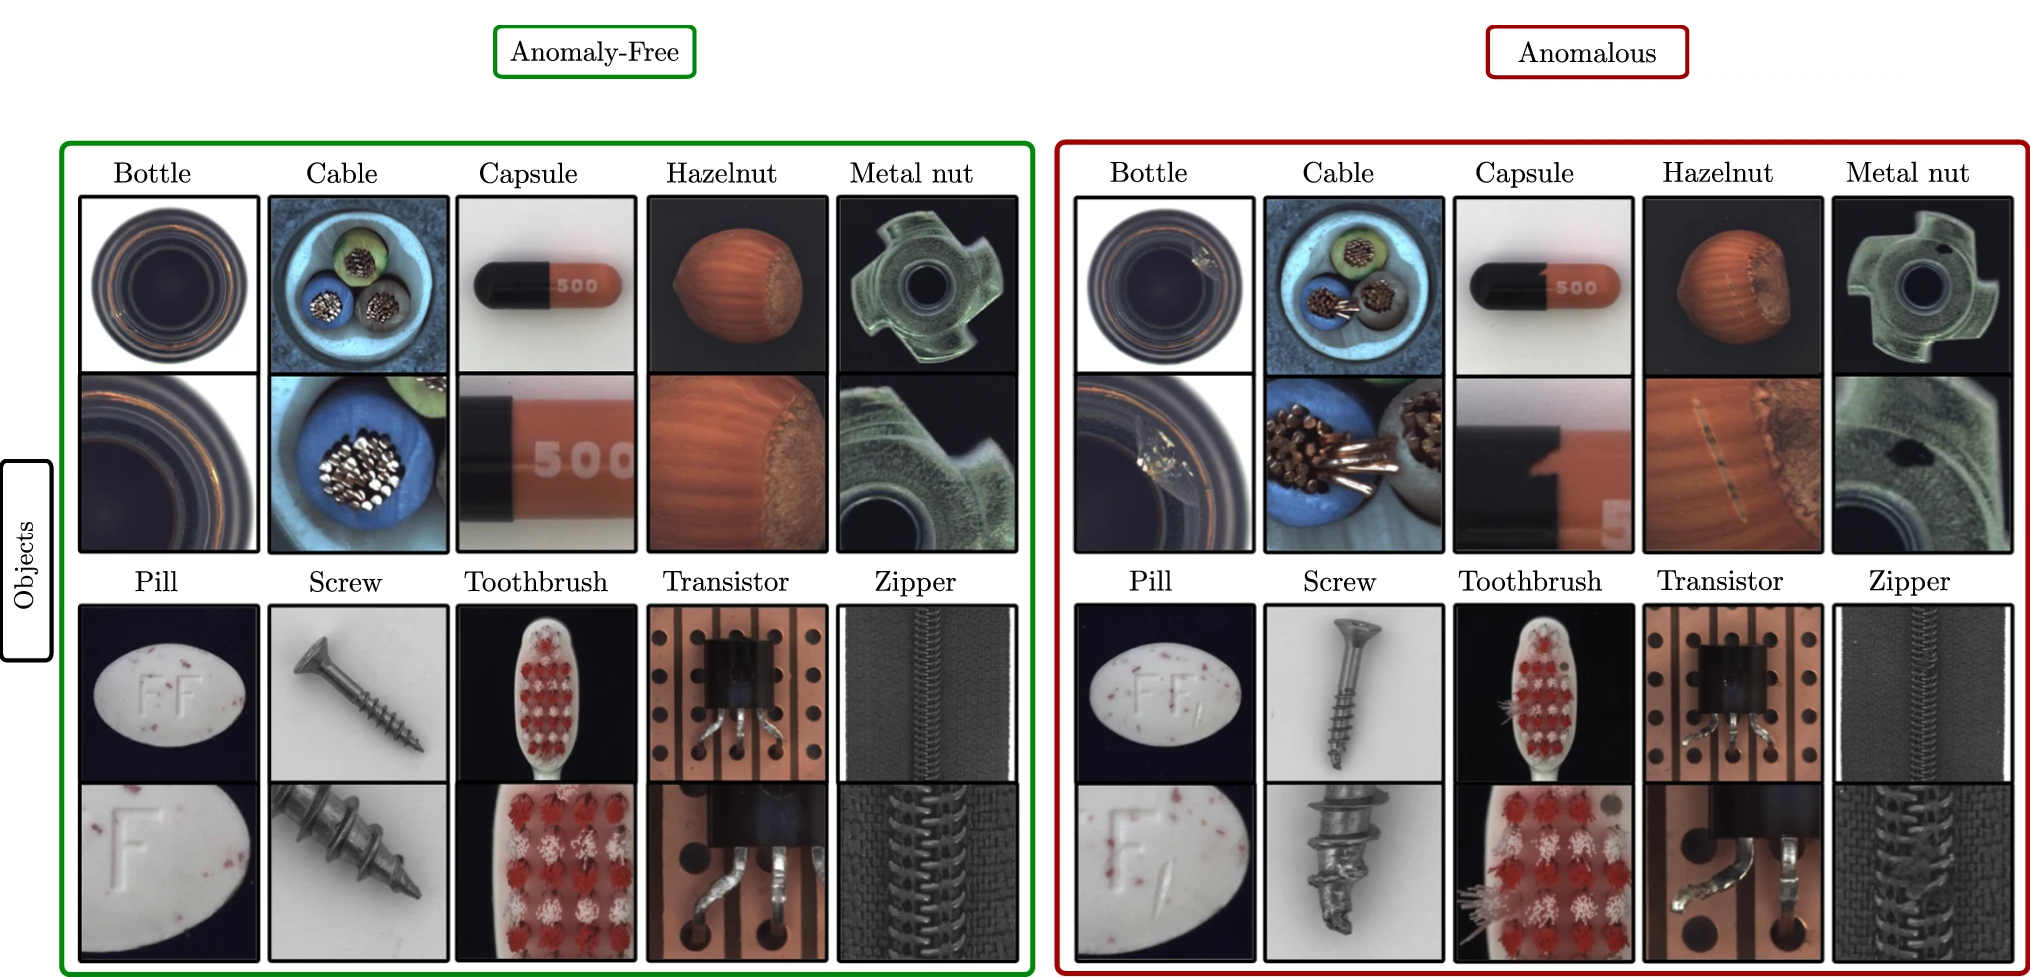This screenshot has height=977, width=2030.
Task: Select the anomalous Screw with damaged tip close-up
Action: 1354,872
